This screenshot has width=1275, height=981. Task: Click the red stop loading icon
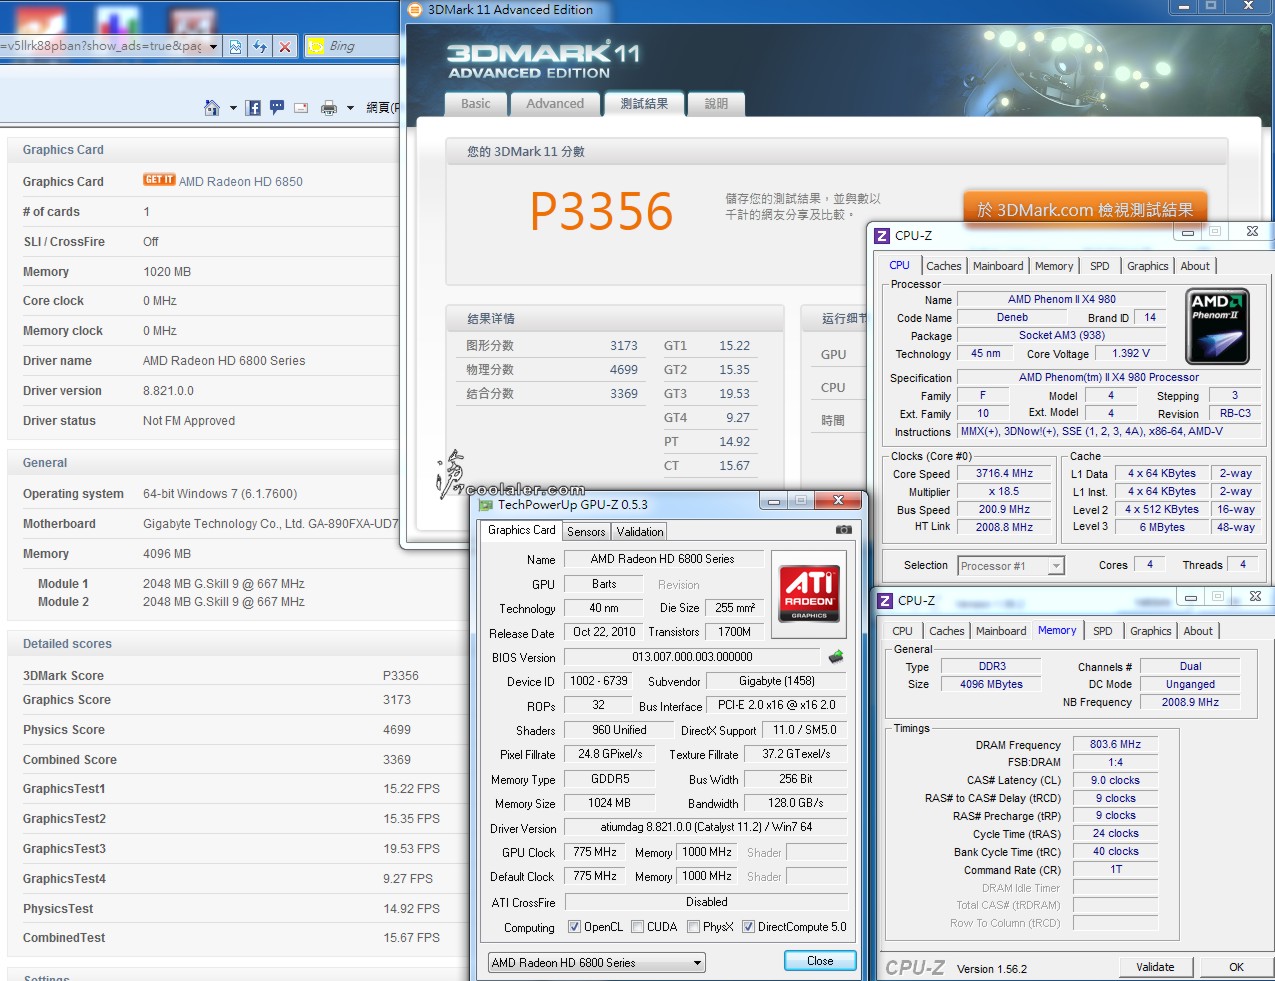(x=285, y=46)
